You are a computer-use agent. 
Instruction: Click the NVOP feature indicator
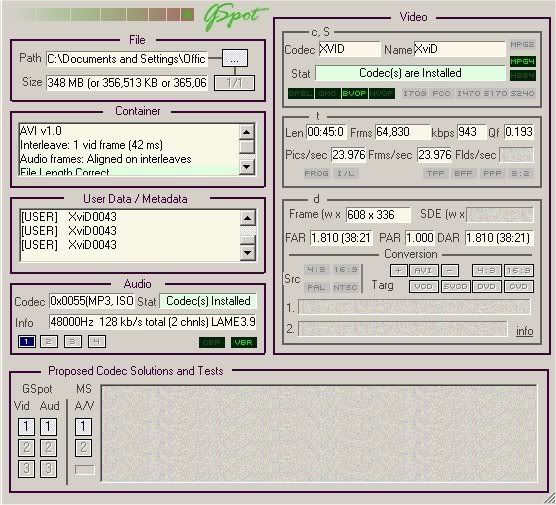click(x=382, y=94)
